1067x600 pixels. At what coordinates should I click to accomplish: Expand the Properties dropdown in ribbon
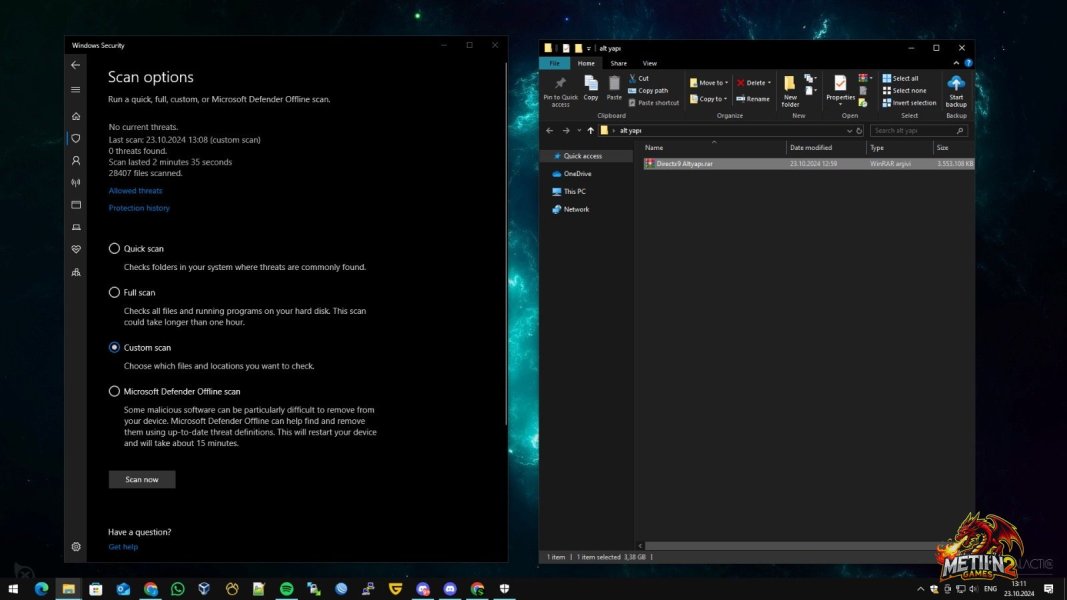pos(840,105)
